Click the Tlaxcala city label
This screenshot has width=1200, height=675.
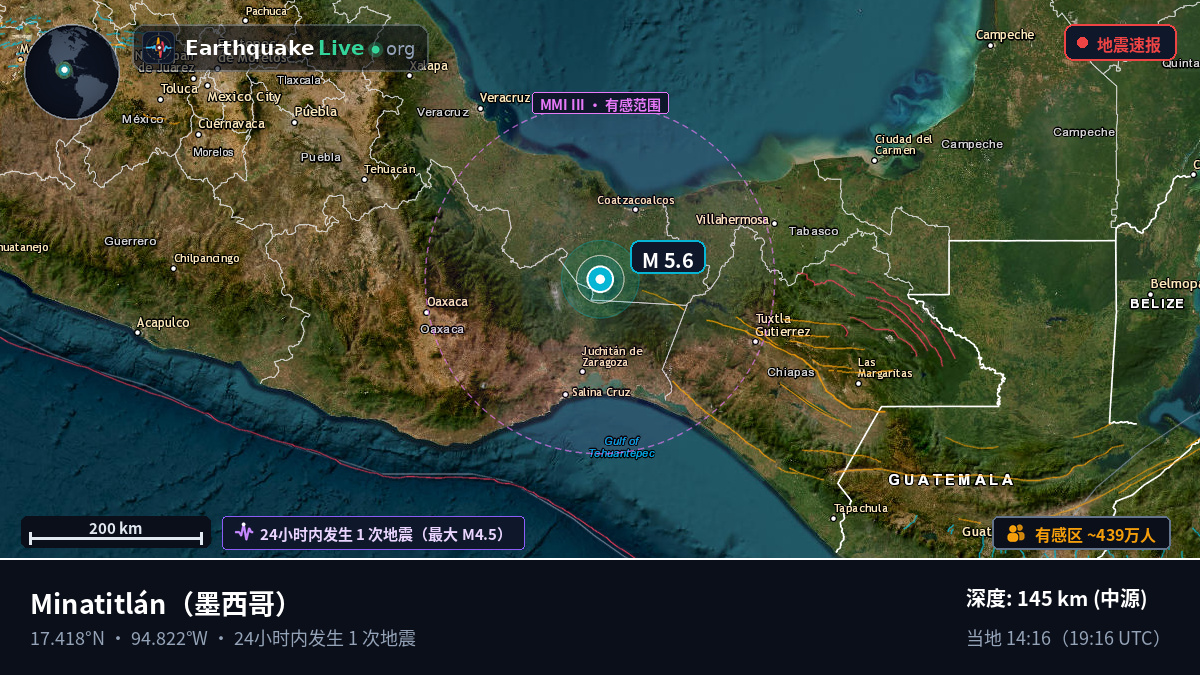pos(300,80)
